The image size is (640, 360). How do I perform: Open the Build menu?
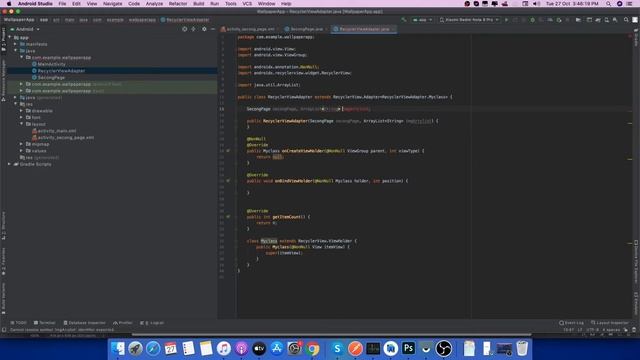click(x=199, y=4)
